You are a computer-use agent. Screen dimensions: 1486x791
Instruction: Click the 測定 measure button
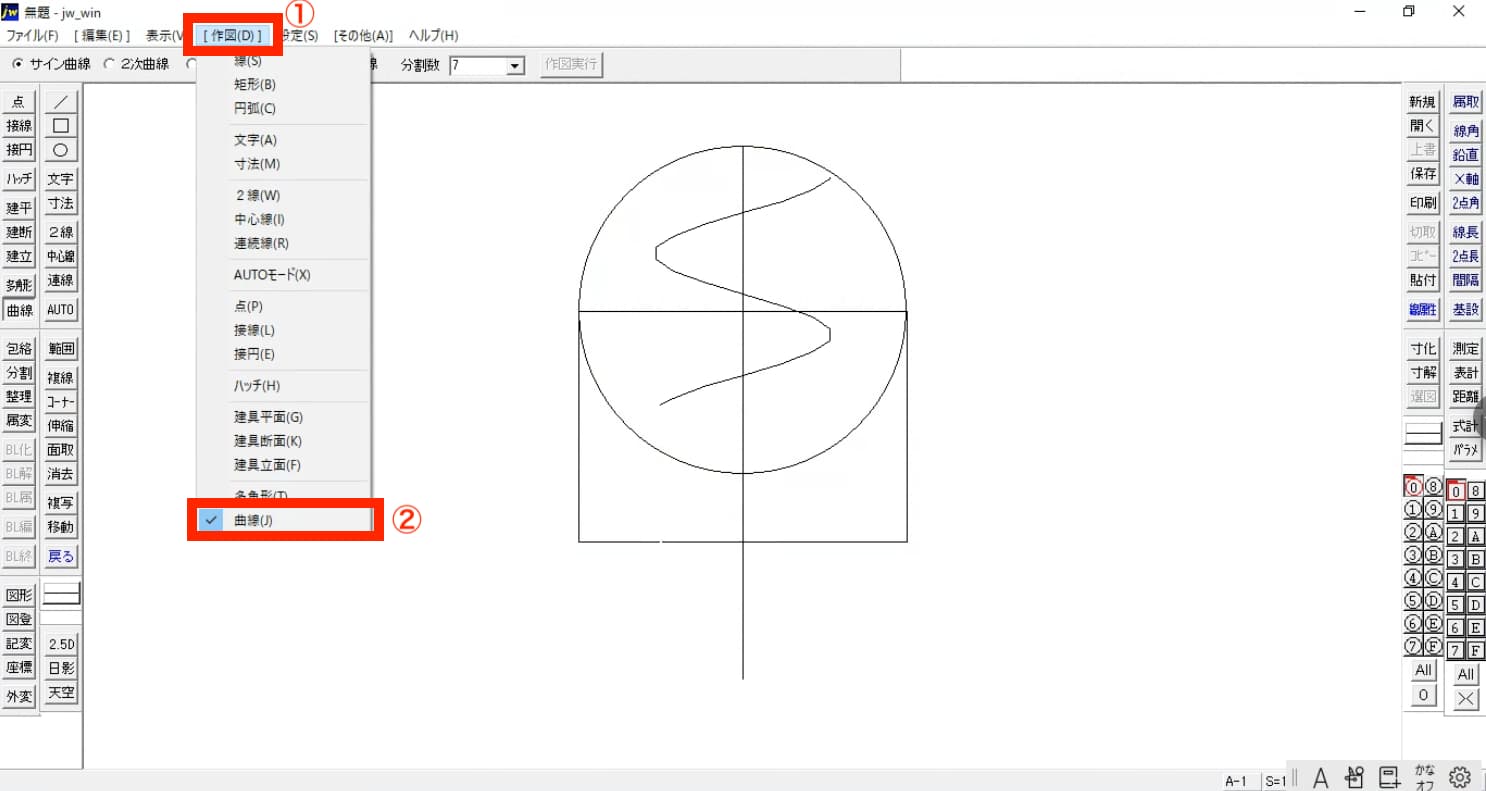click(x=1466, y=349)
